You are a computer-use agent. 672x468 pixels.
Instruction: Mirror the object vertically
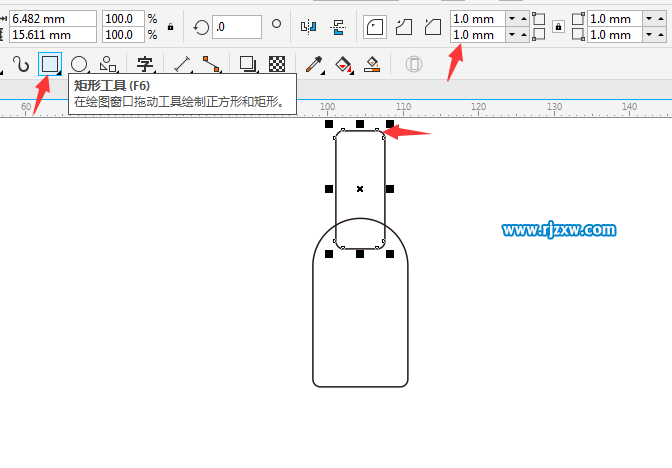[x=338, y=27]
